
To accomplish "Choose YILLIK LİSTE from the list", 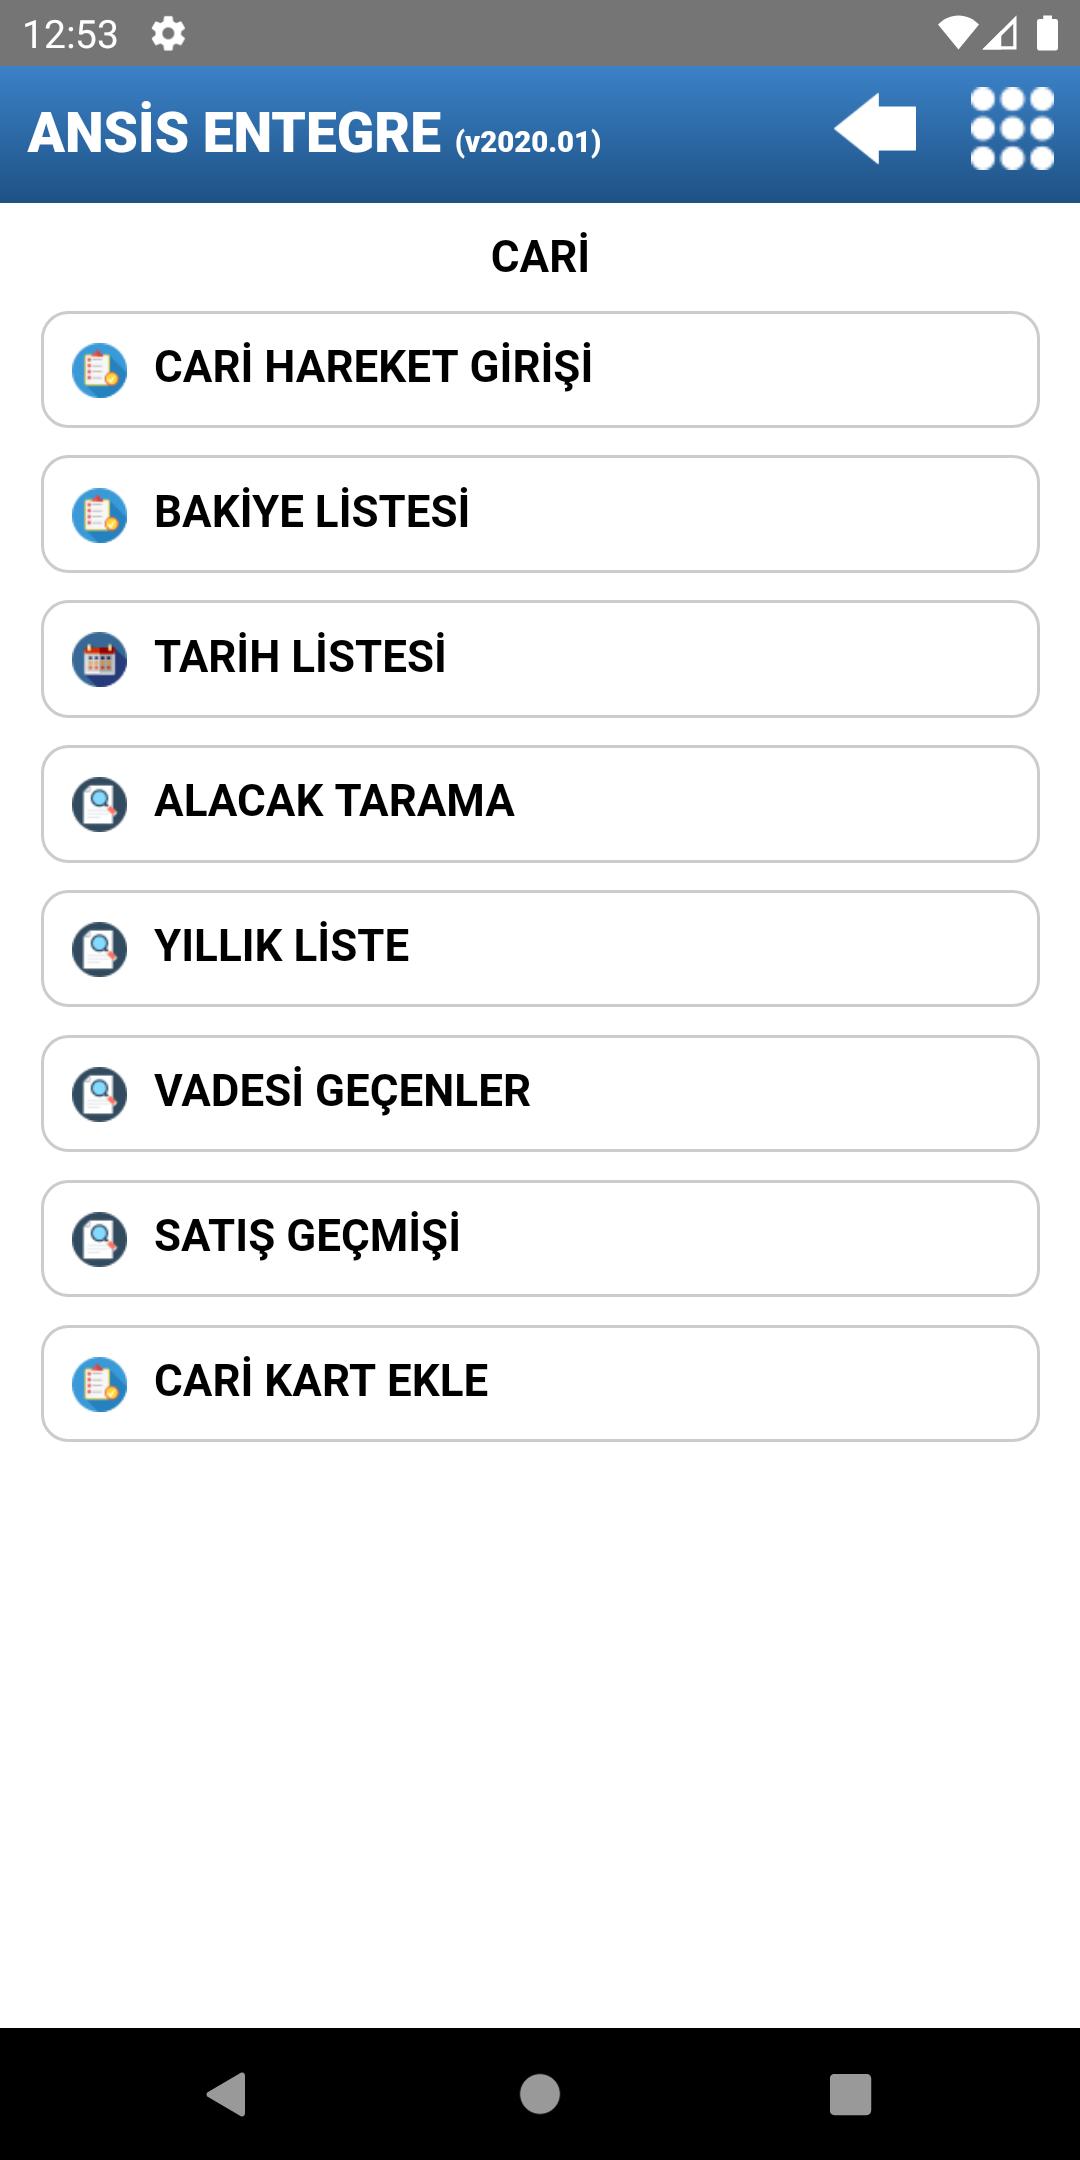I will point(540,949).
